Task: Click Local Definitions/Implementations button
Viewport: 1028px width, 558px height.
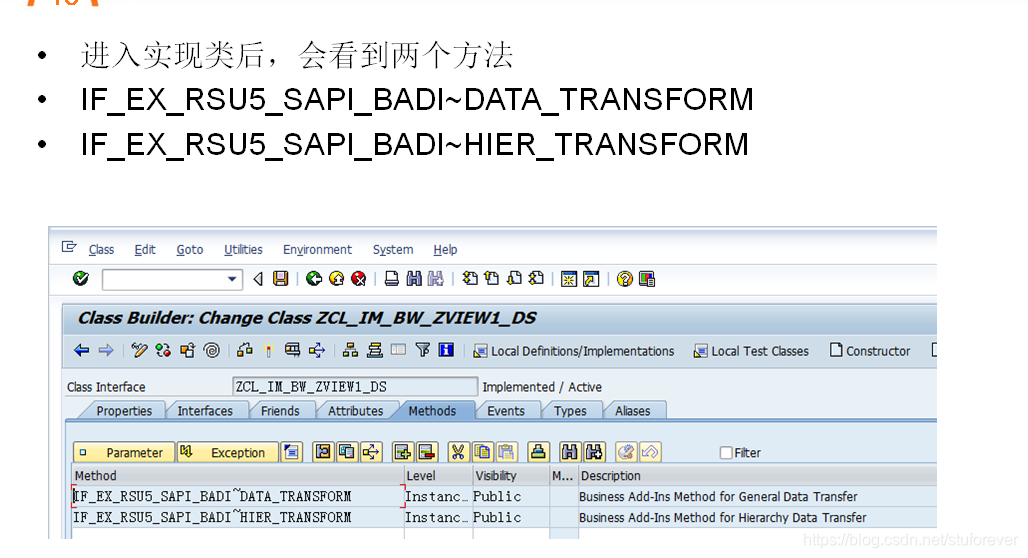Action: (x=574, y=351)
